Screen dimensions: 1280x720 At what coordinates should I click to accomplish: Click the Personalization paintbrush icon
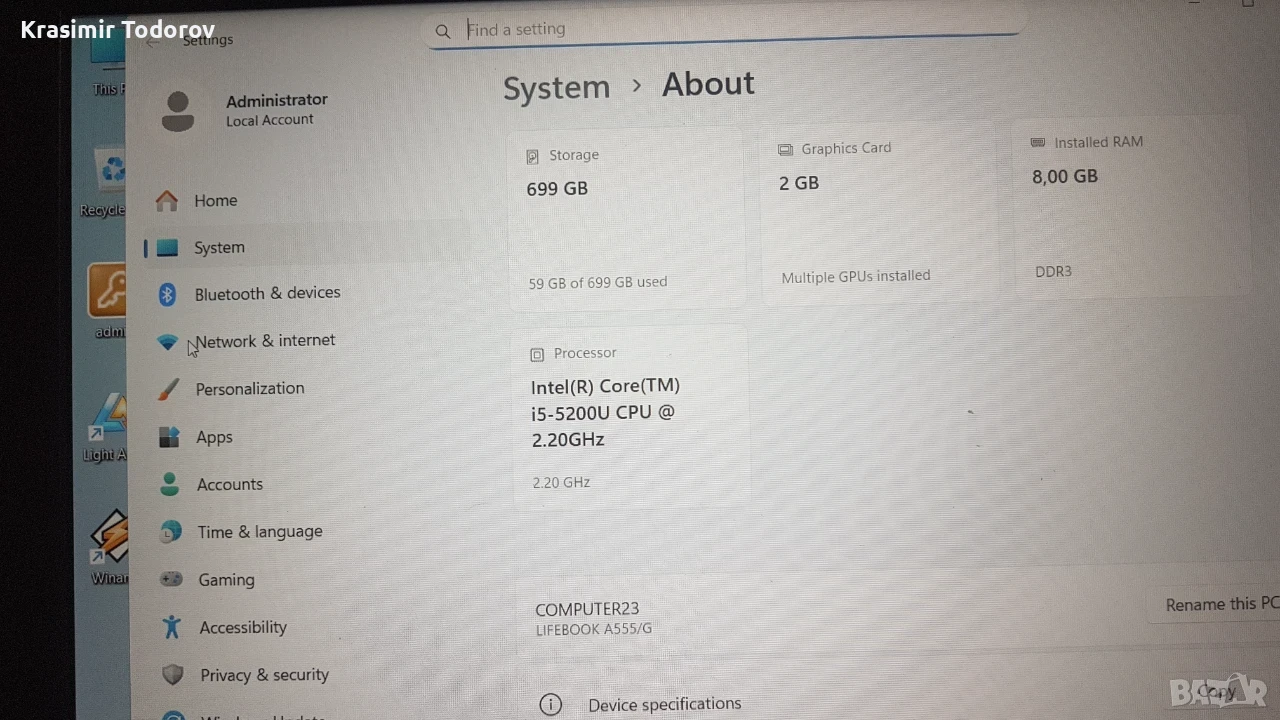pyautogui.click(x=168, y=389)
